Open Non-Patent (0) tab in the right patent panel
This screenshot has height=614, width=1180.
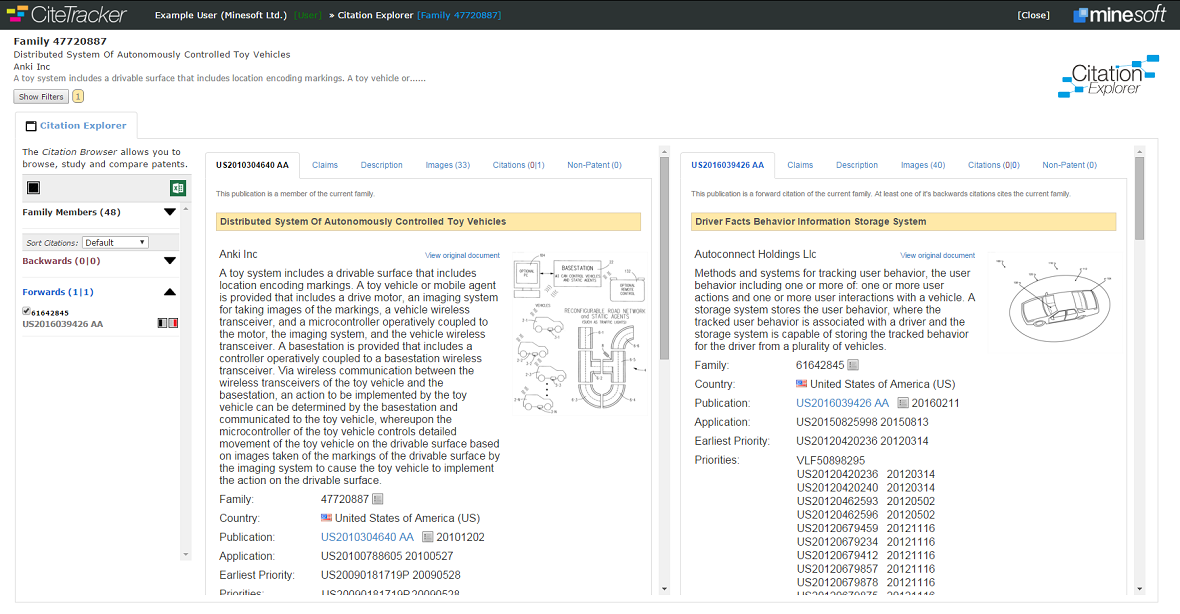coord(1069,165)
